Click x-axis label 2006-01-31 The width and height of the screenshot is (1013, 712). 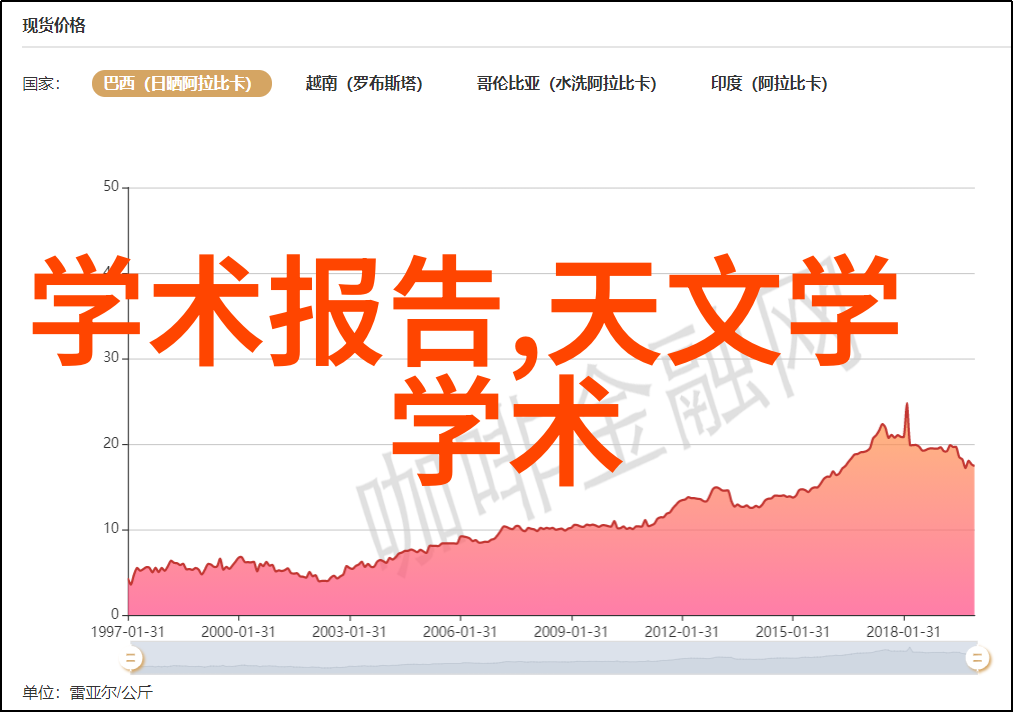[460, 632]
